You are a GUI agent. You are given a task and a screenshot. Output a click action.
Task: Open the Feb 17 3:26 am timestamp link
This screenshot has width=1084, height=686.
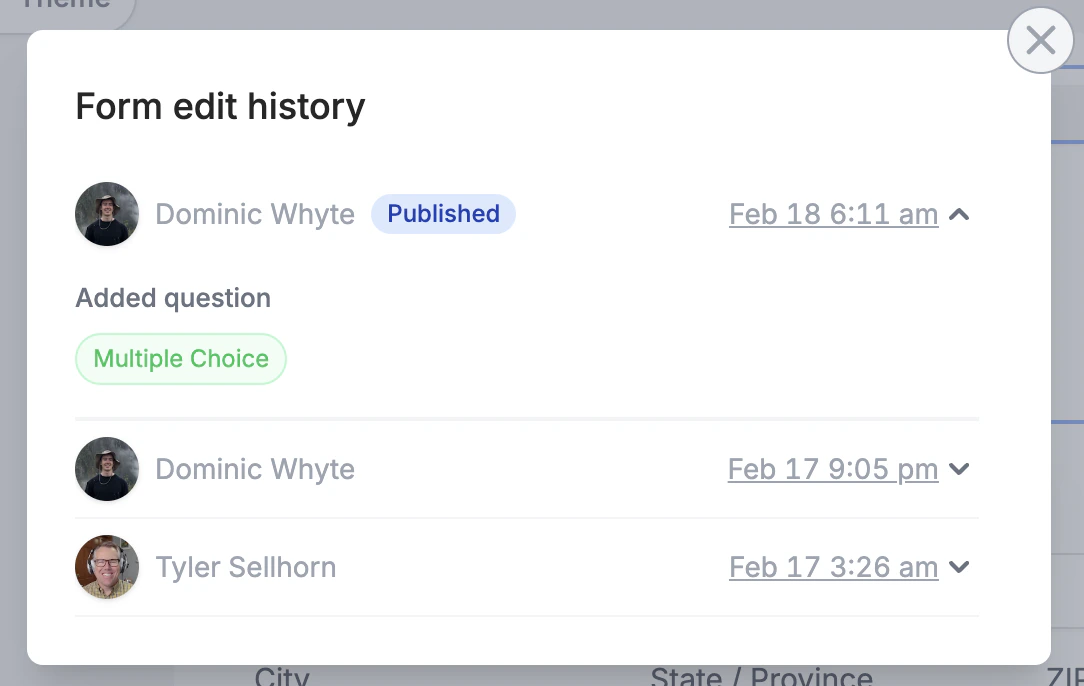833,567
